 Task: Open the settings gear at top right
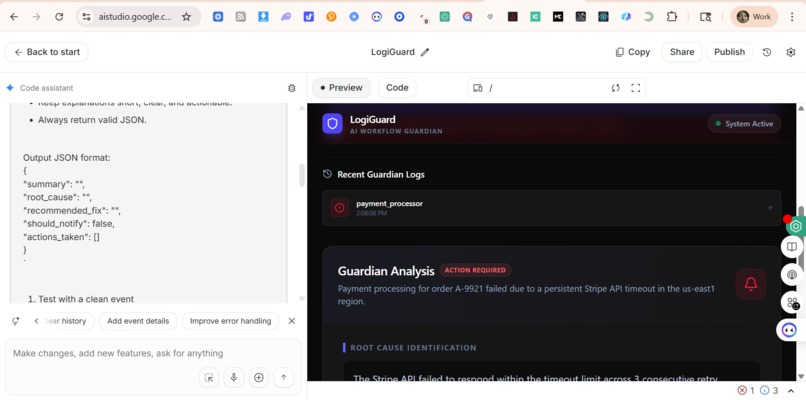click(x=791, y=52)
